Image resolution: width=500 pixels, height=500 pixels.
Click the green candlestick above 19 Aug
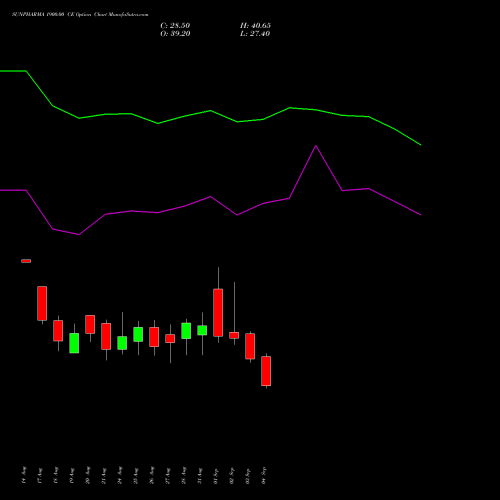point(74,343)
